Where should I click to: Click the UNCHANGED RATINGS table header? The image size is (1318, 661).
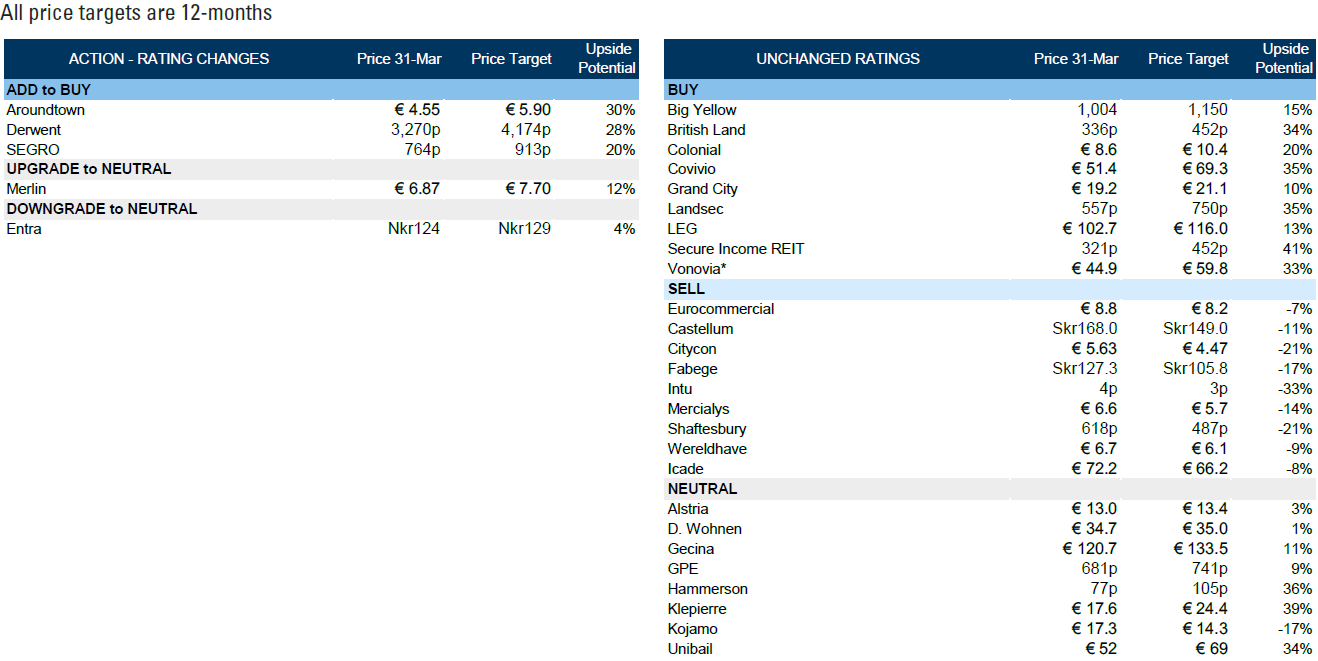(837, 59)
